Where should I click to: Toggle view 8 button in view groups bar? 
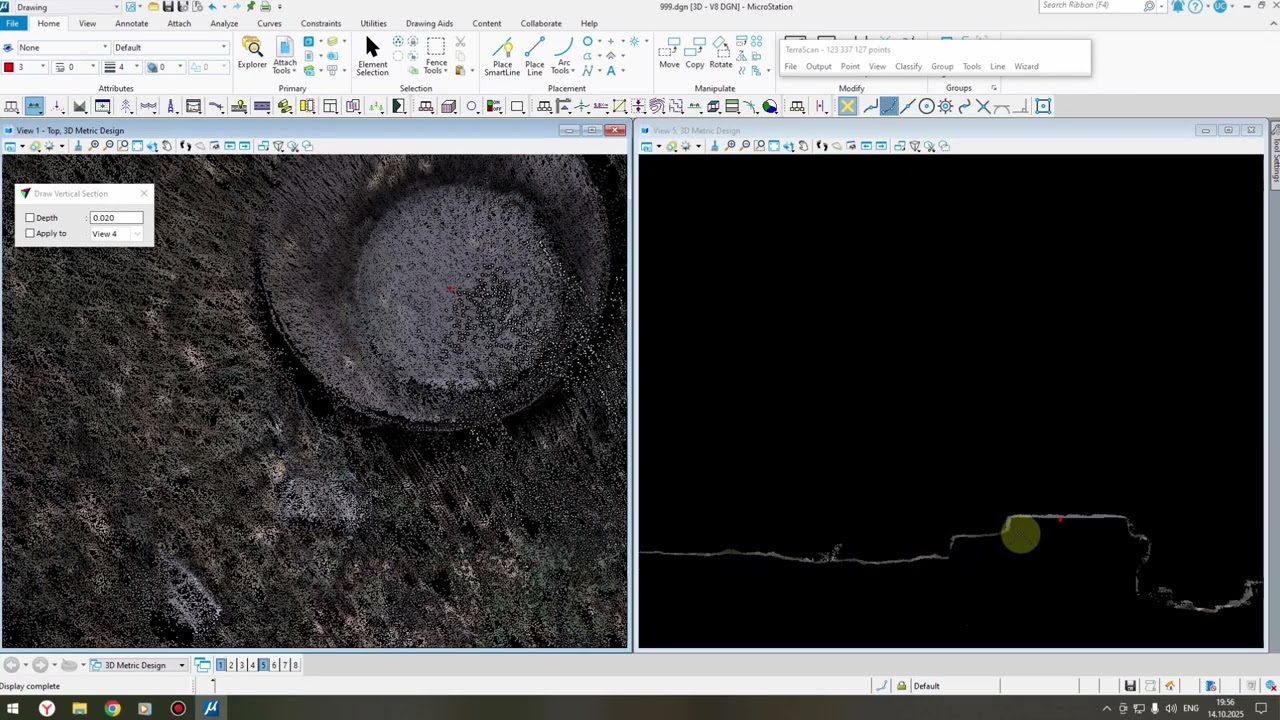click(295, 665)
